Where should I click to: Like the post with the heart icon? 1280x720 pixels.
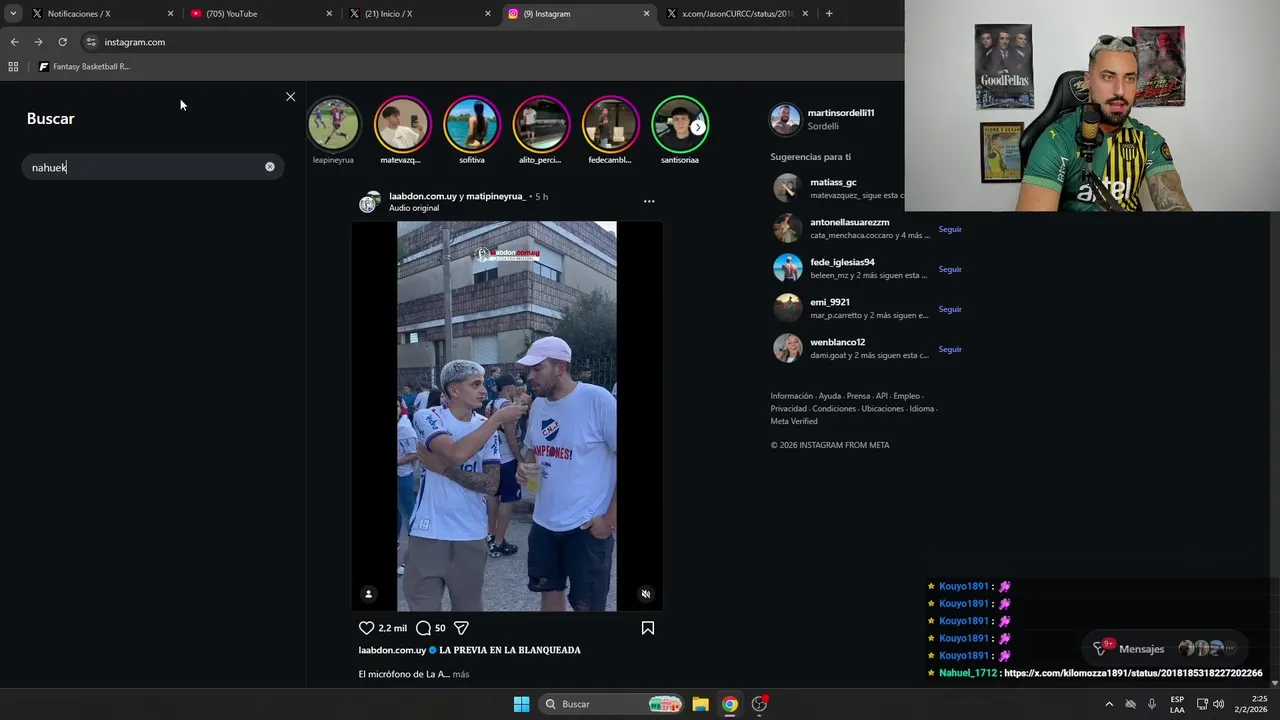tap(366, 628)
